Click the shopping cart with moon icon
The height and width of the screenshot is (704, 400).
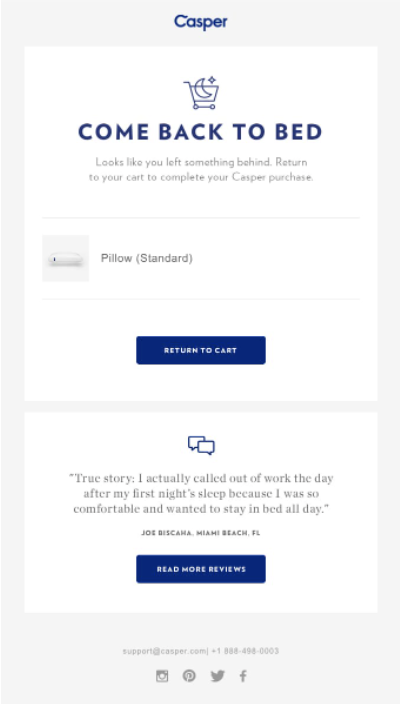coord(201,93)
